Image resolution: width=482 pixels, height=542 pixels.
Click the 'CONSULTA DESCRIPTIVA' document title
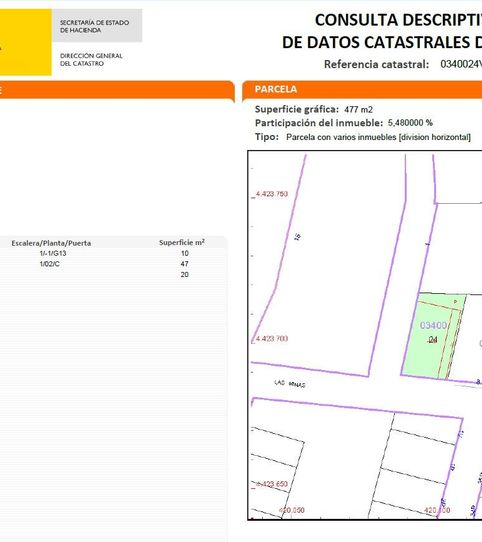click(x=398, y=20)
